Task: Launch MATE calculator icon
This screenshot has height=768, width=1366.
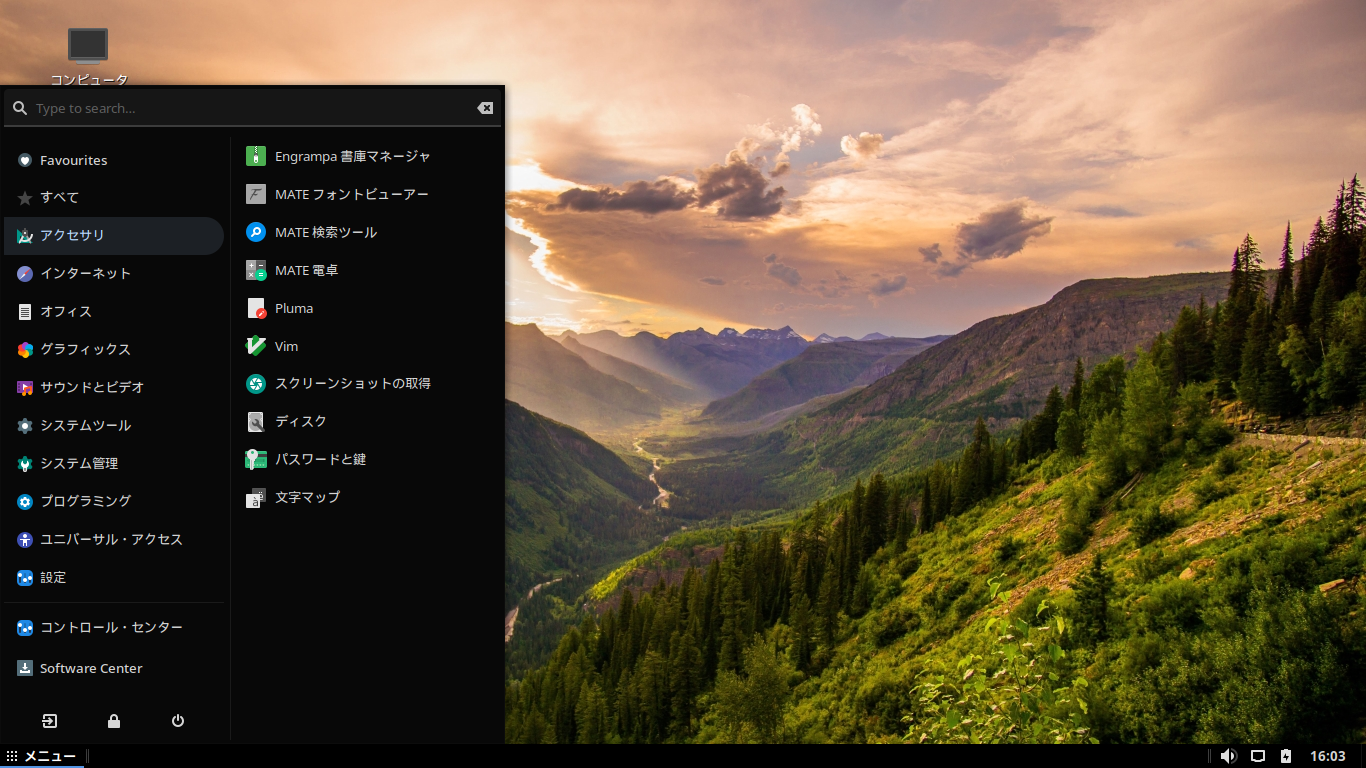Action: point(256,270)
